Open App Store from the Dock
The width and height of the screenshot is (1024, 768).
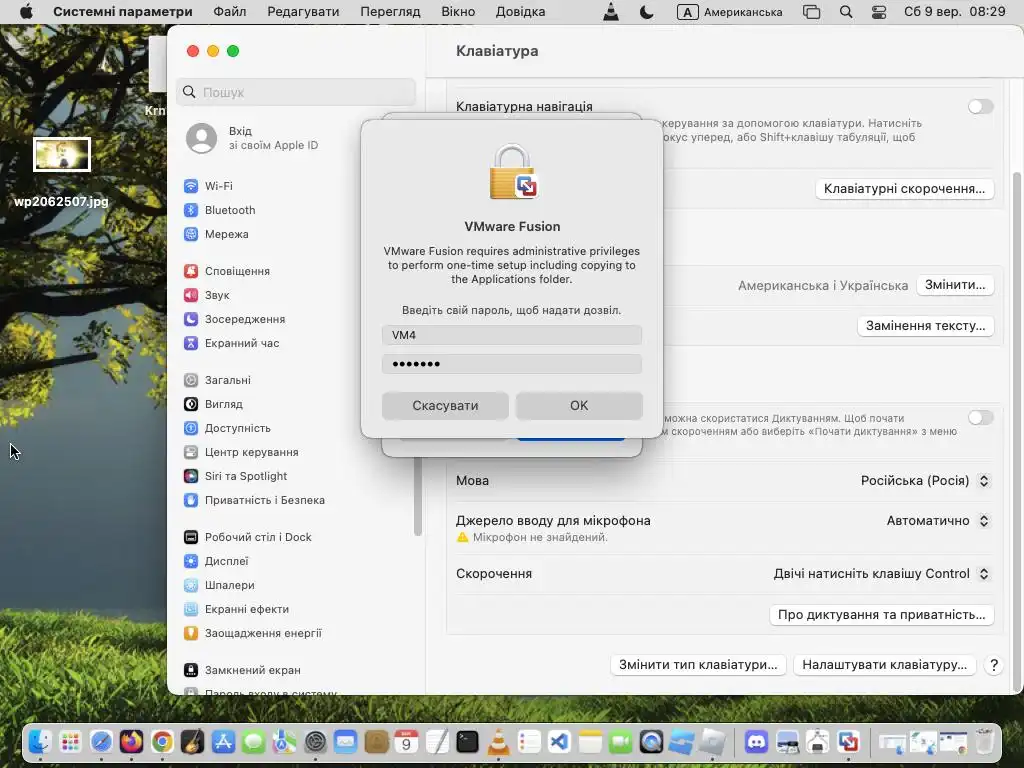(223, 742)
